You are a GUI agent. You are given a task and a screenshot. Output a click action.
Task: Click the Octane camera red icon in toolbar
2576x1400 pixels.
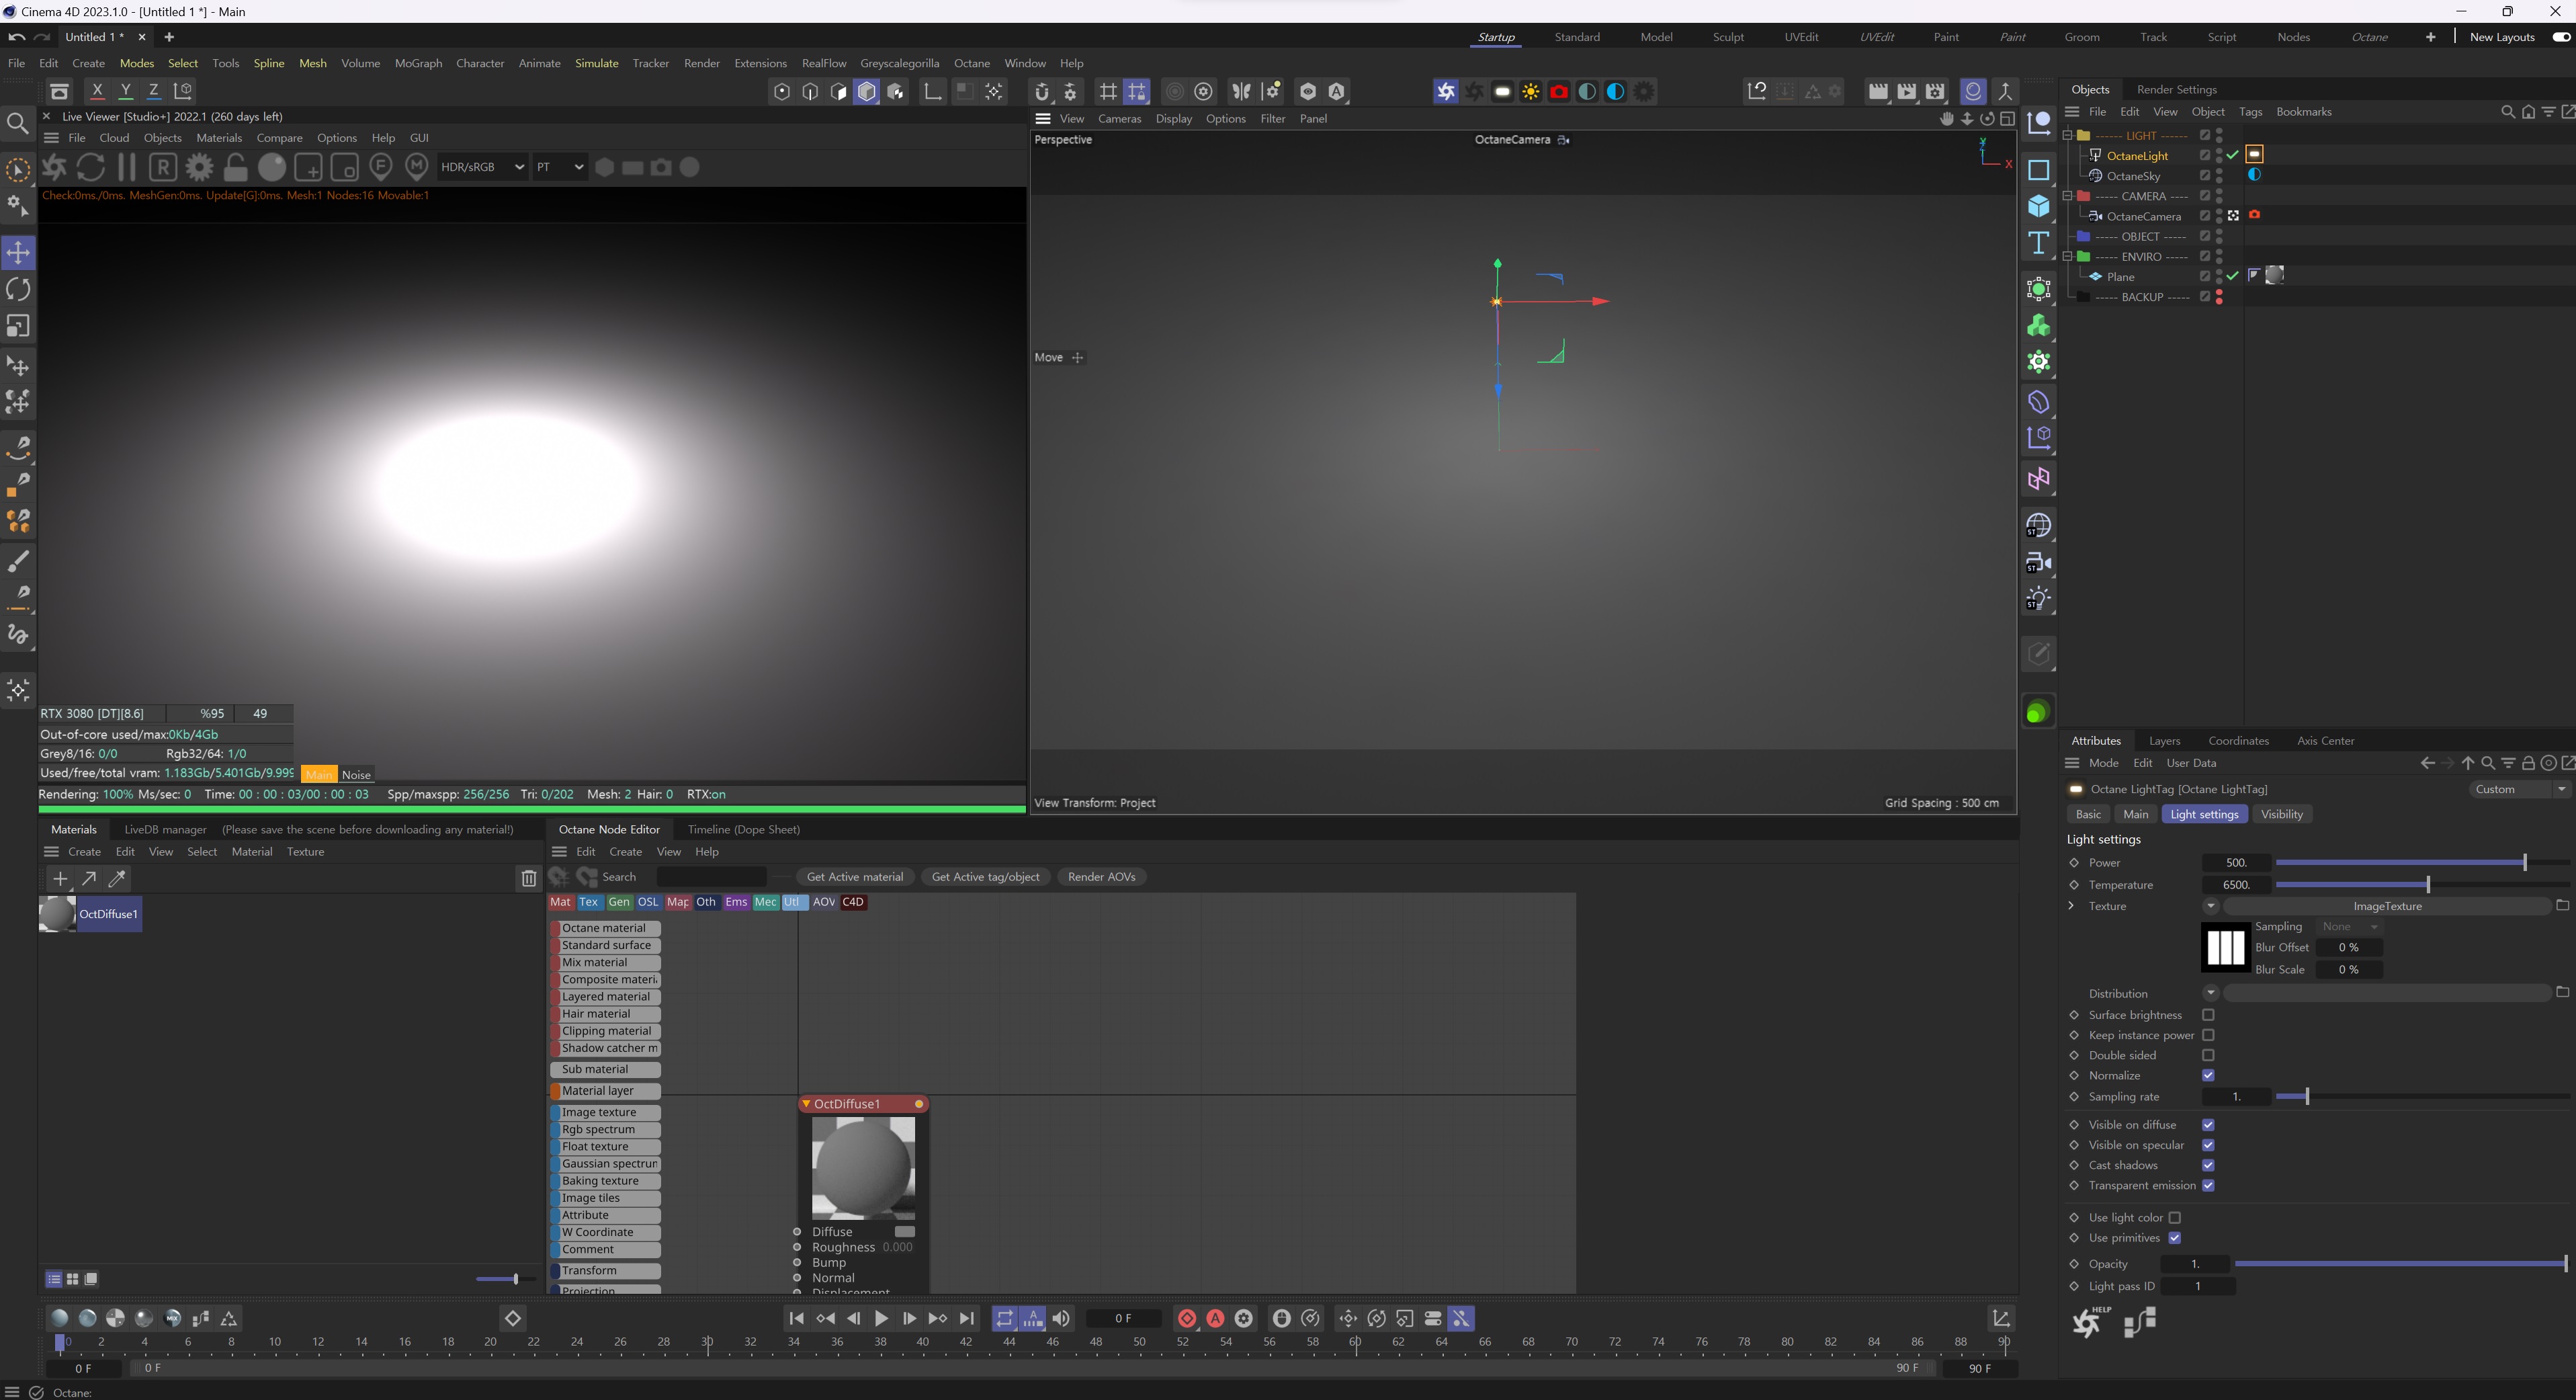point(1558,92)
